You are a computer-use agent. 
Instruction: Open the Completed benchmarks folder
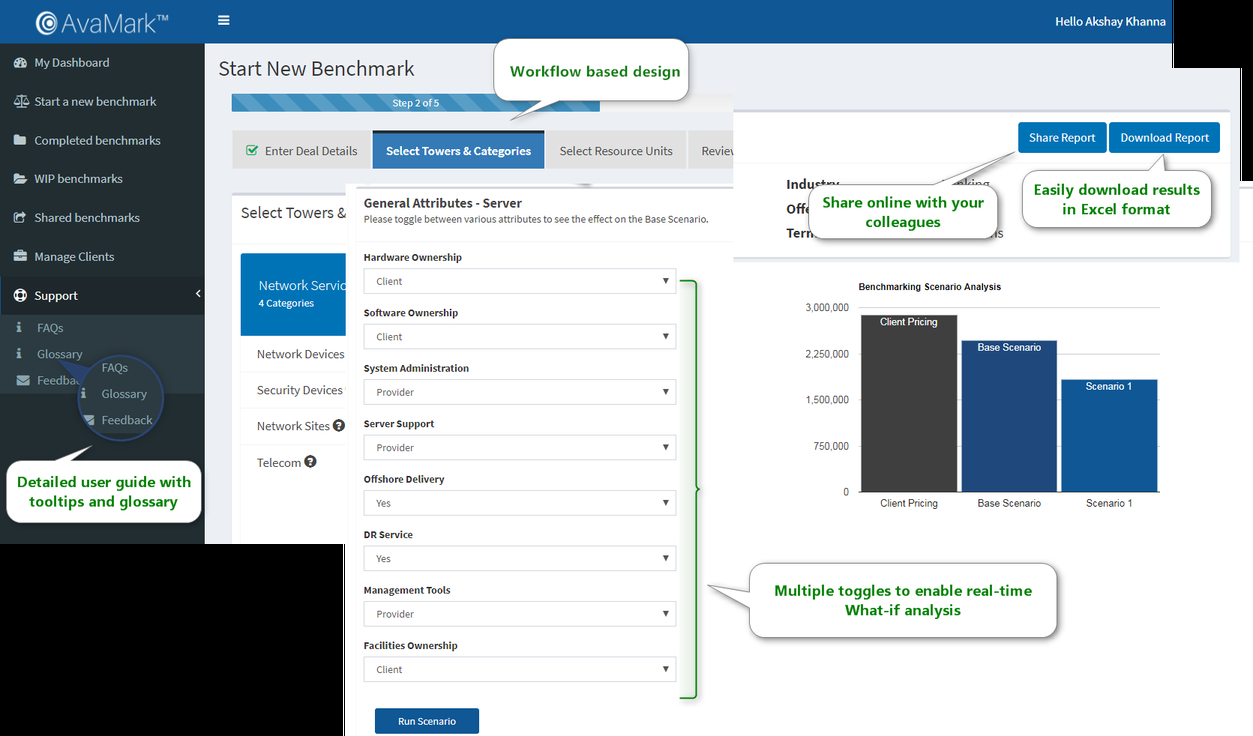[96, 141]
